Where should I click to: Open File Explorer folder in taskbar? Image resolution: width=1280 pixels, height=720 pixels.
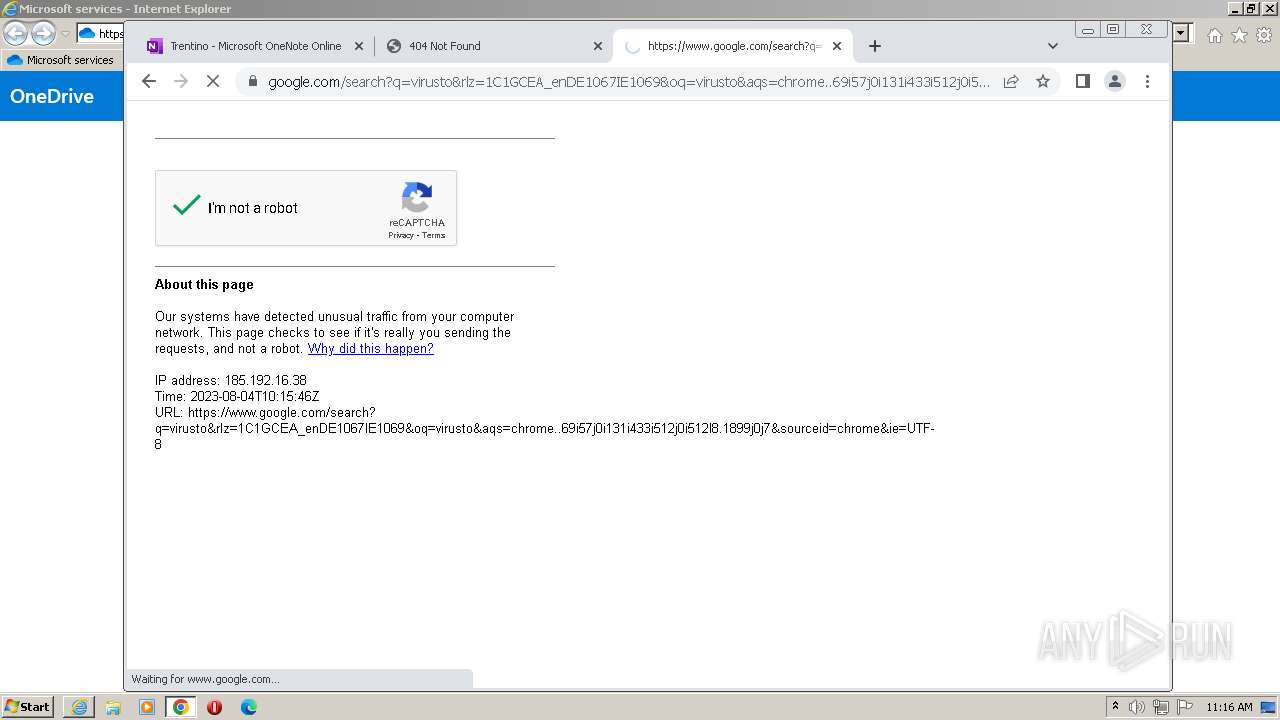click(113, 707)
